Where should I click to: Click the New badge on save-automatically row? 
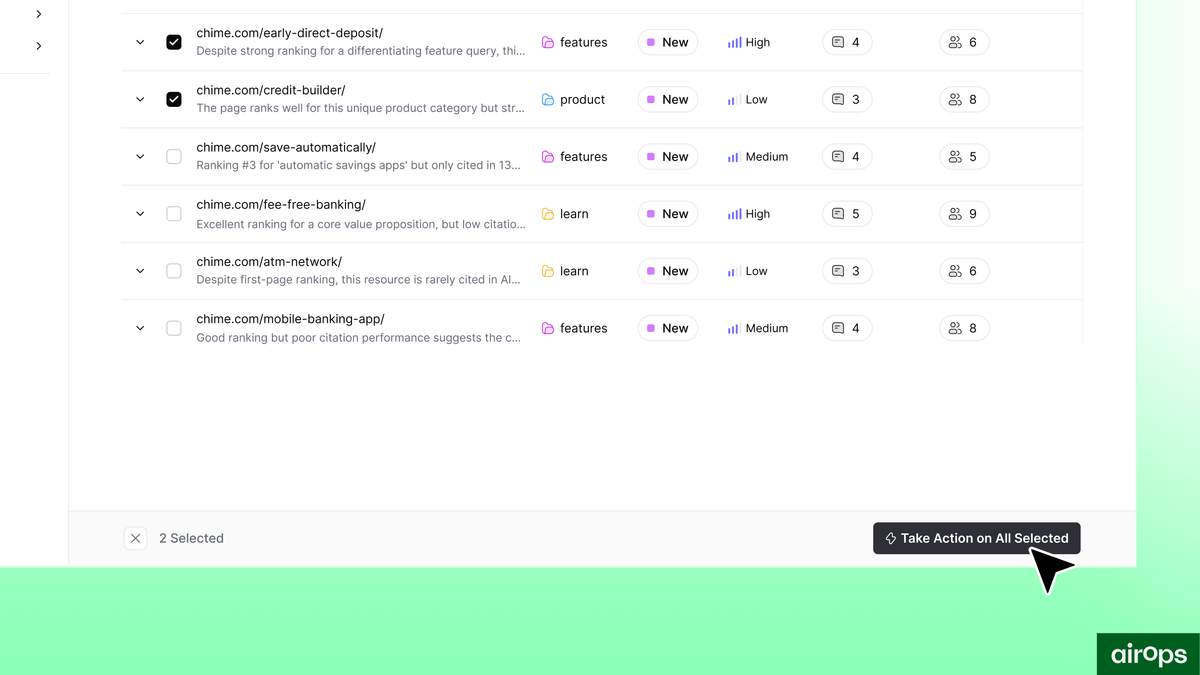click(667, 156)
